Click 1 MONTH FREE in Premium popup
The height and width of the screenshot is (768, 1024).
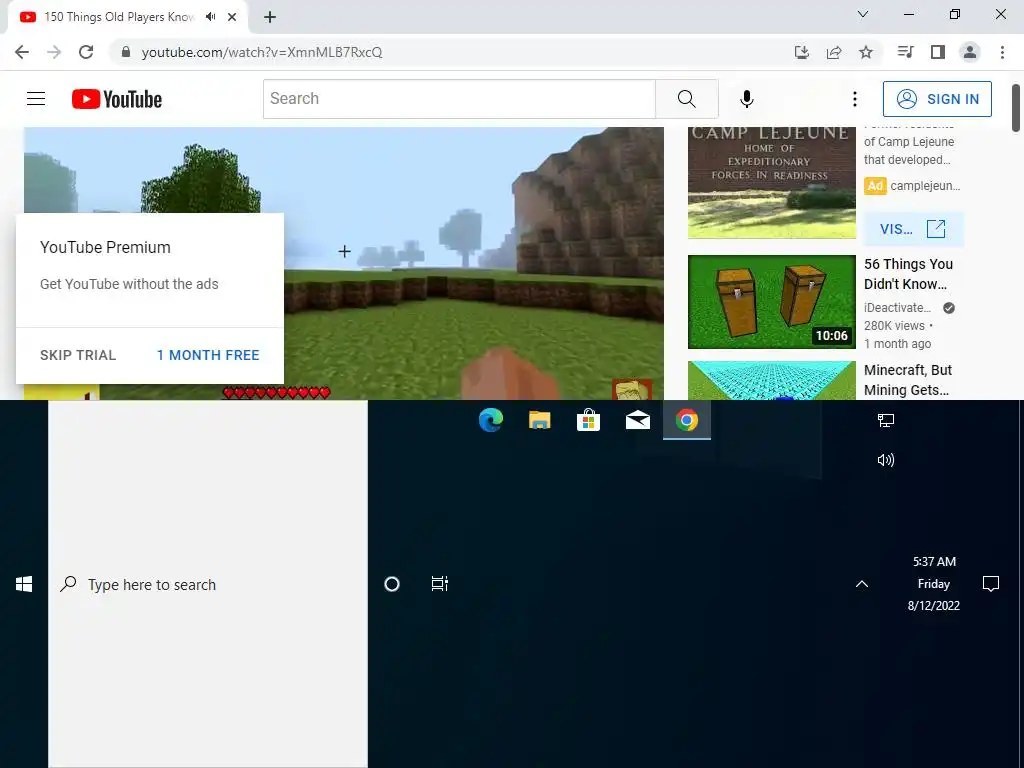pyautogui.click(x=208, y=355)
